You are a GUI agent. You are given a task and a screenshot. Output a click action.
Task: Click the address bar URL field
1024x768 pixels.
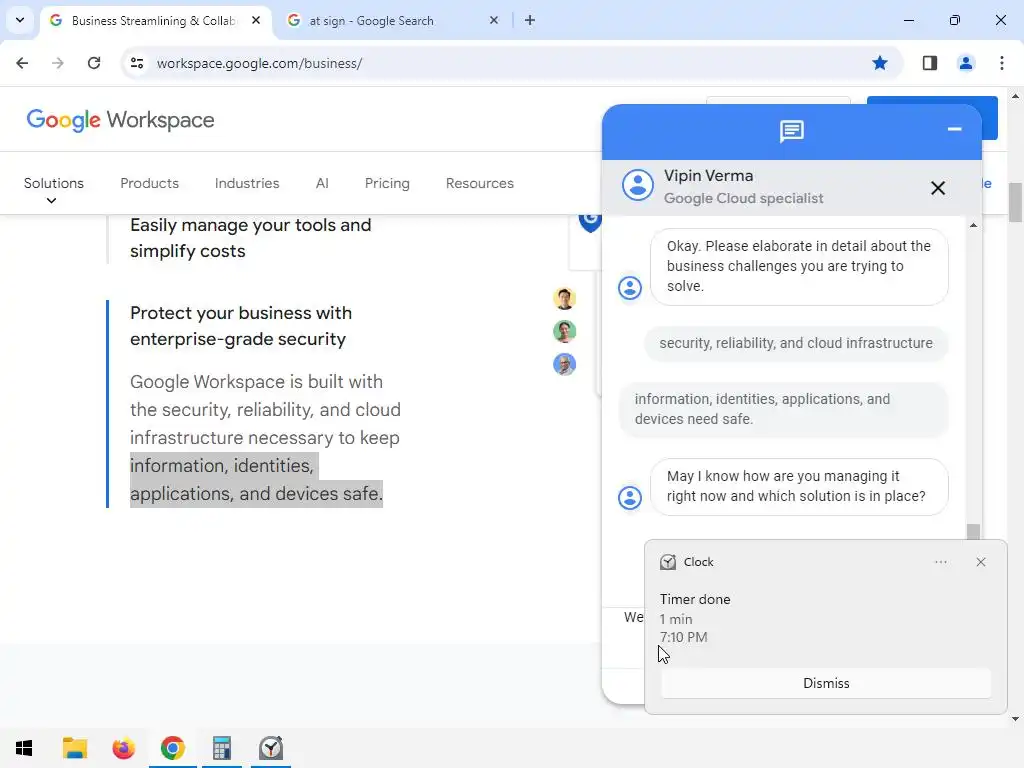click(509, 63)
